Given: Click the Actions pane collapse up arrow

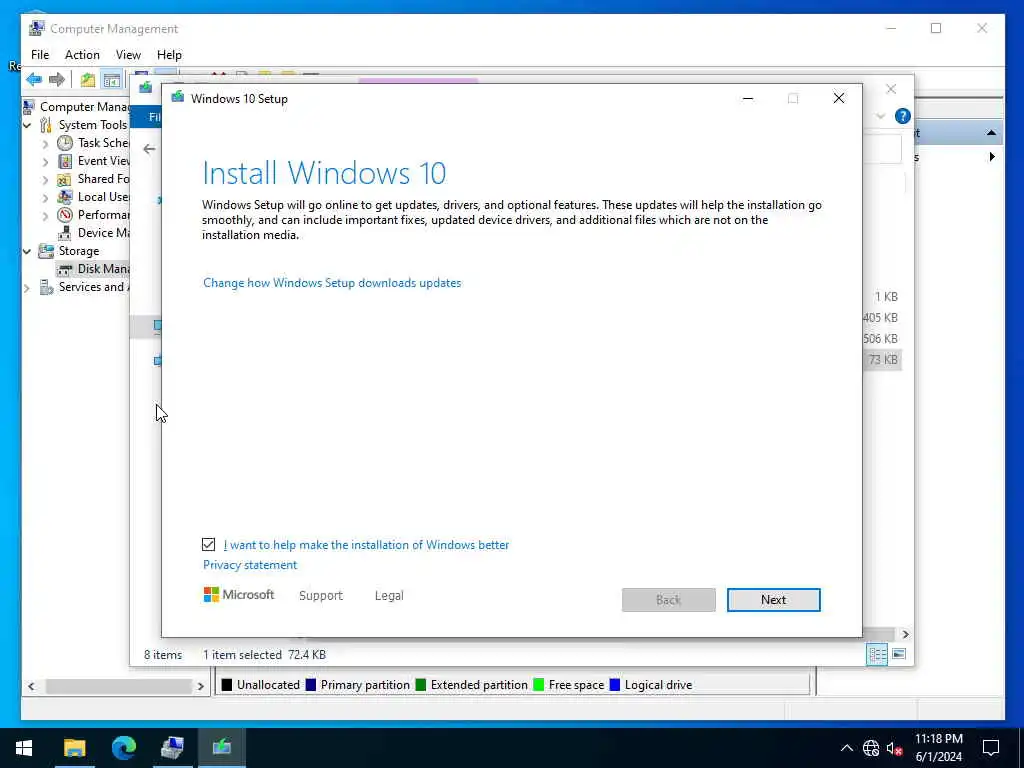Looking at the screenshot, I should 991,133.
